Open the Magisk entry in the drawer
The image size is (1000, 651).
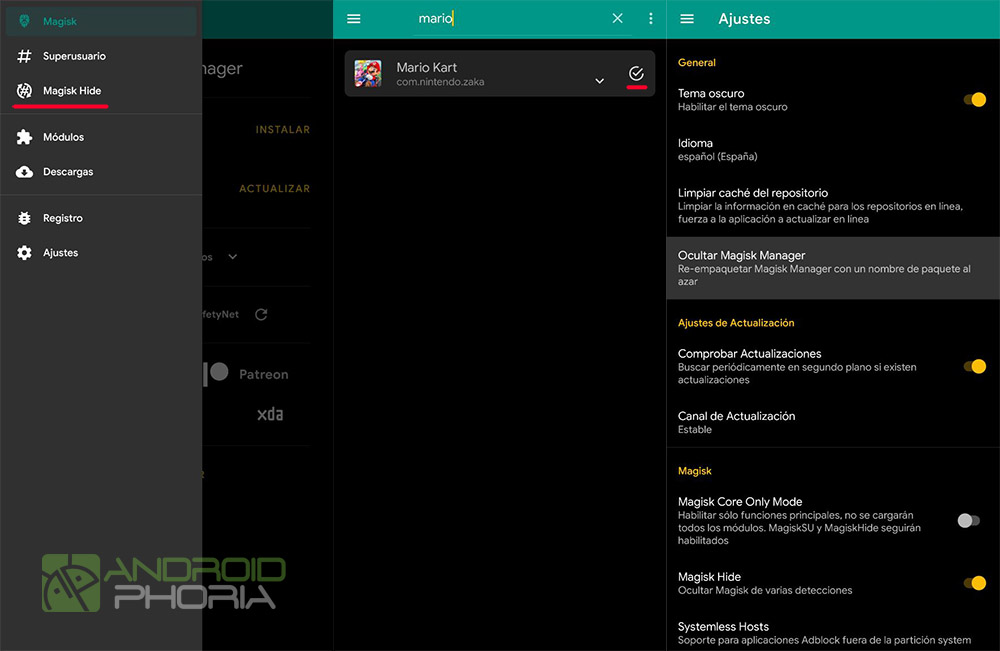pos(101,21)
